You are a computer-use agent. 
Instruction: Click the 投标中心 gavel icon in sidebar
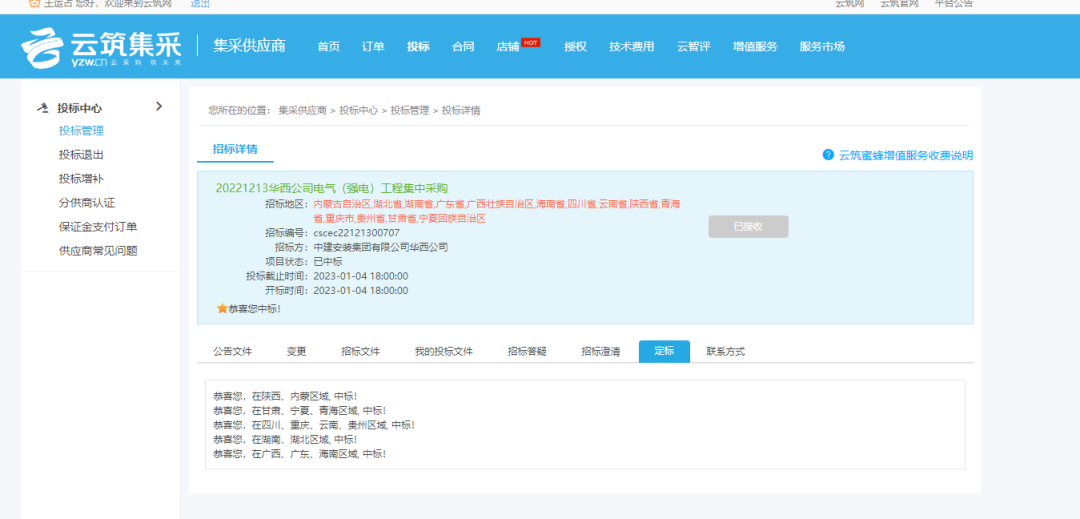coord(42,108)
